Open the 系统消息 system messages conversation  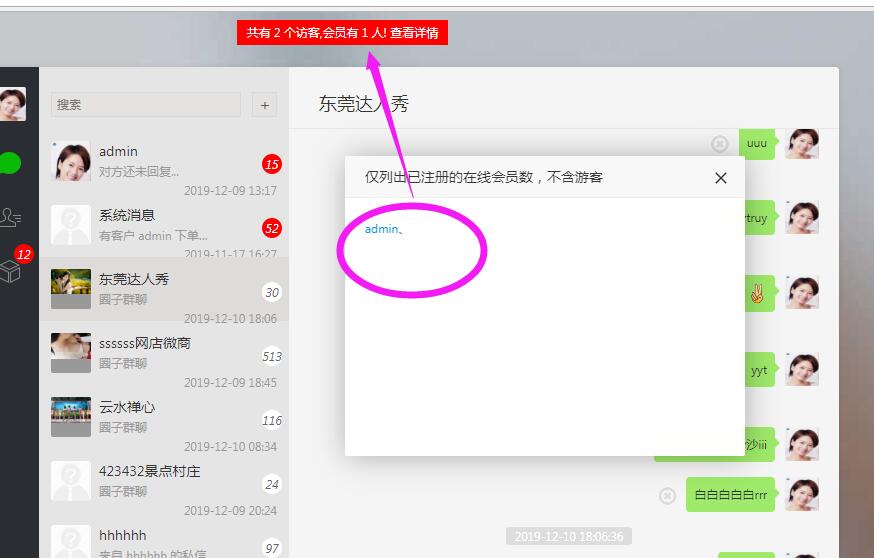165,226
